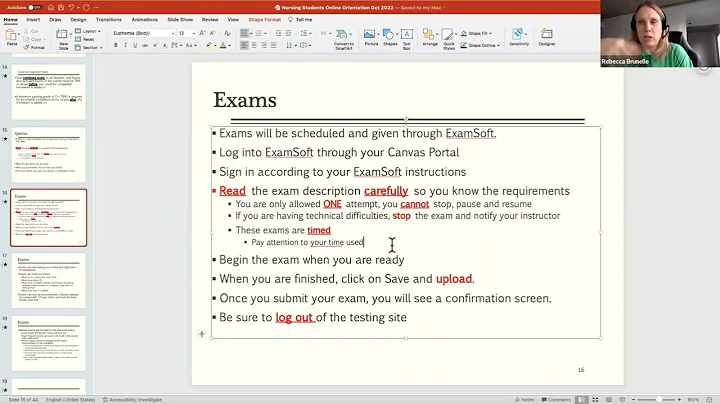Image resolution: width=720 pixels, height=404 pixels.
Task: Open Quick Styles gallery
Action: click(449, 39)
